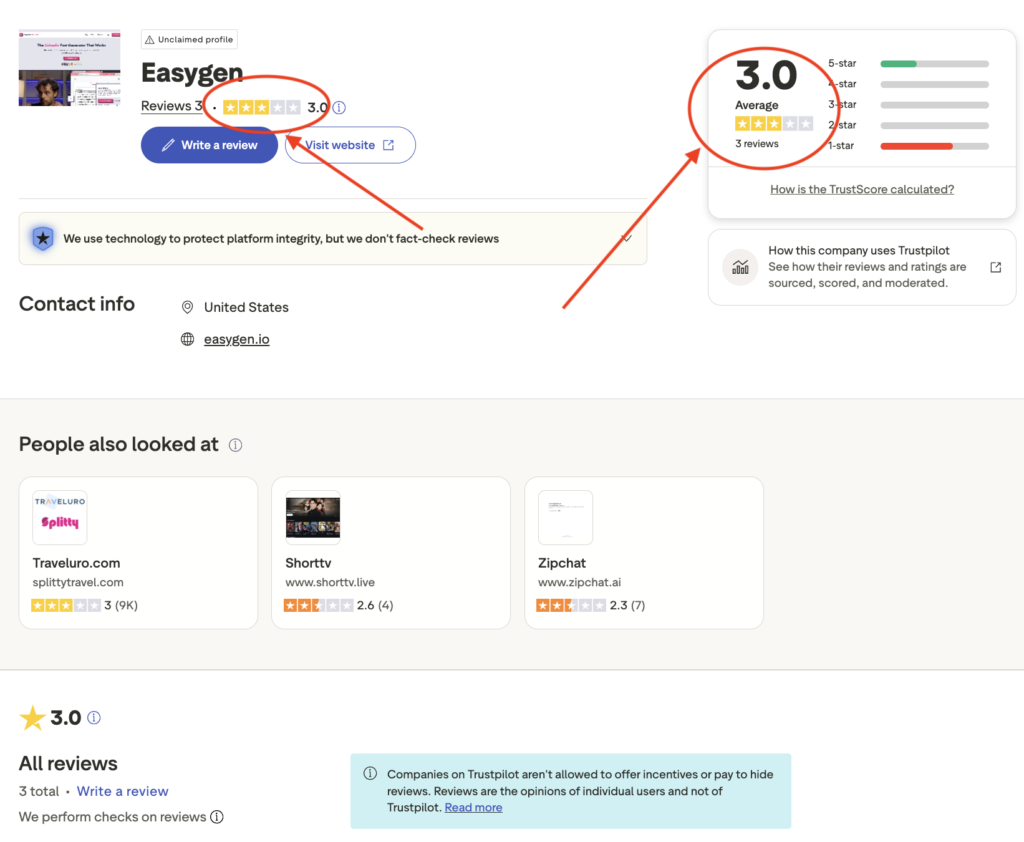This screenshot has height=842, width=1024.
Task: Click the www.zipchat.ai domain text
Action: [x=579, y=582]
